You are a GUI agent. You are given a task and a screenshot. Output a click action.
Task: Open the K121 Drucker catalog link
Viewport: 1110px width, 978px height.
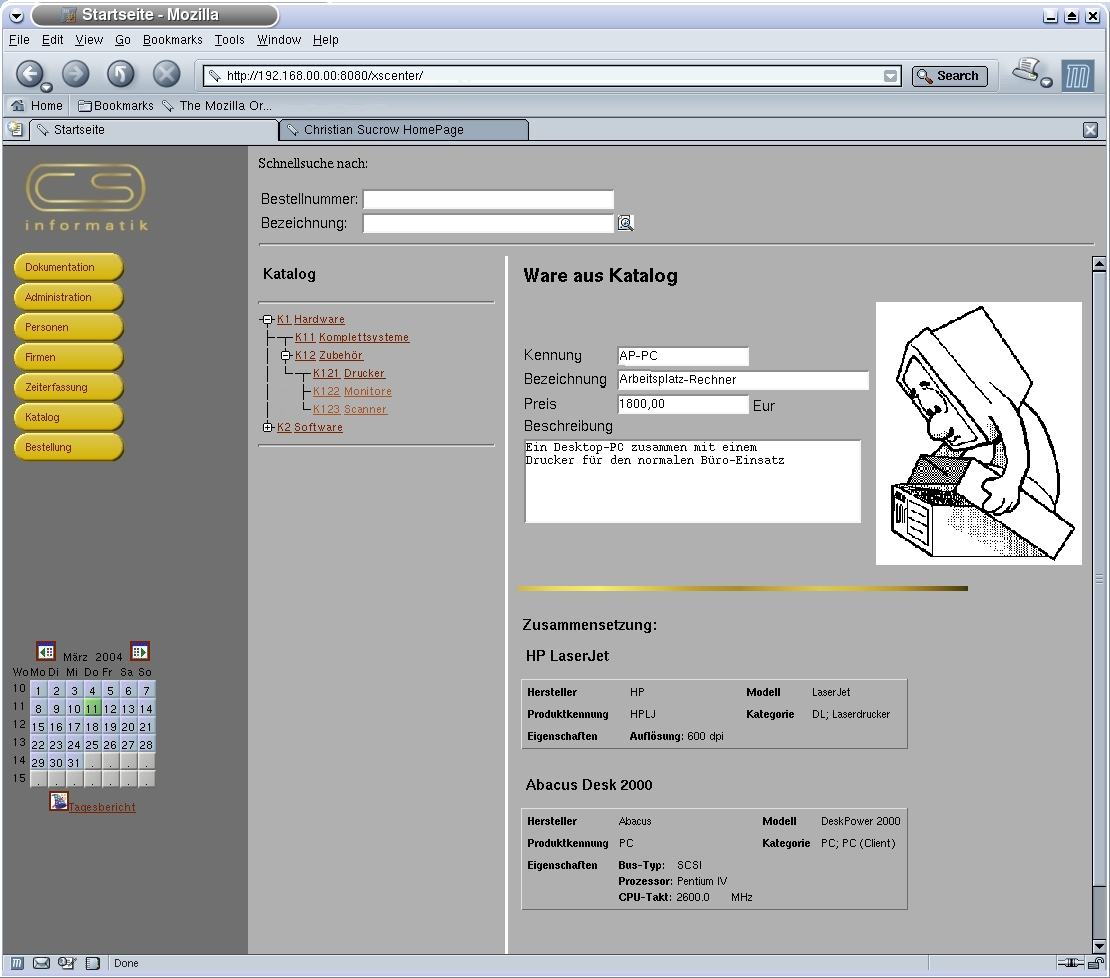pos(349,374)
